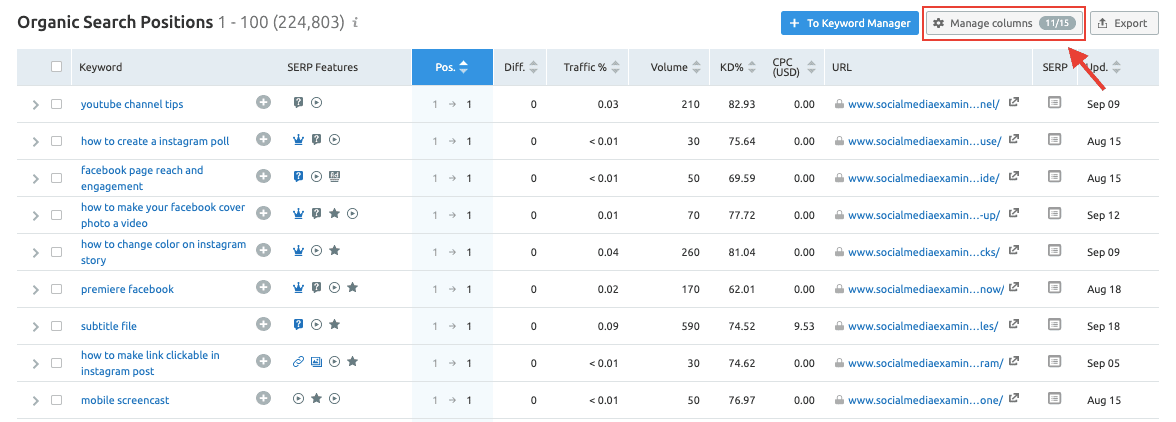The height and width of the screenshot is (422, 1176).
Task: Toggle the select-all checkbox in table header
Action: [x=57, y=67]
